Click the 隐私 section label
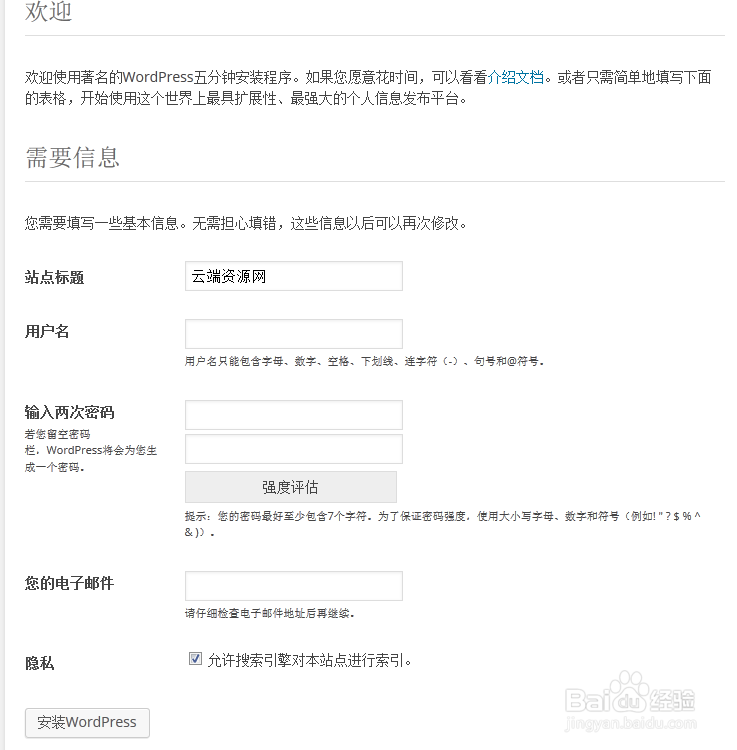This screenshot has height=750, width=737. click(39, 663)
